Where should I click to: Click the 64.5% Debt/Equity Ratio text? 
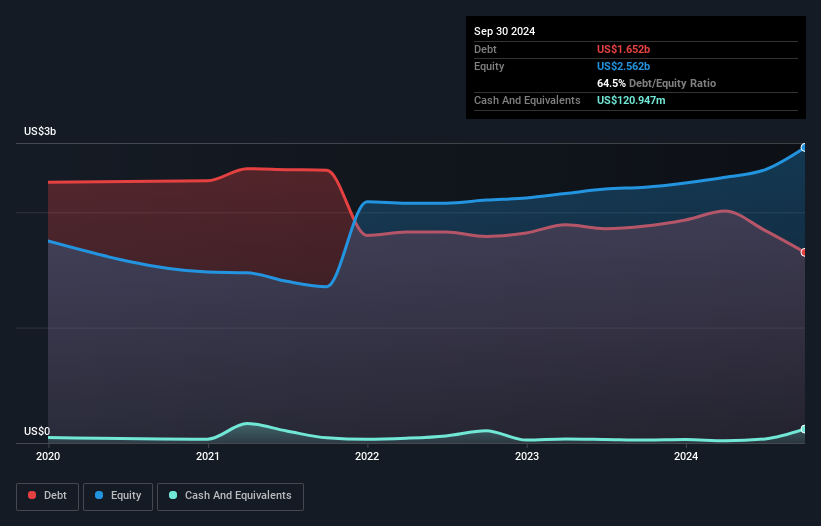(x=656, y=83)
